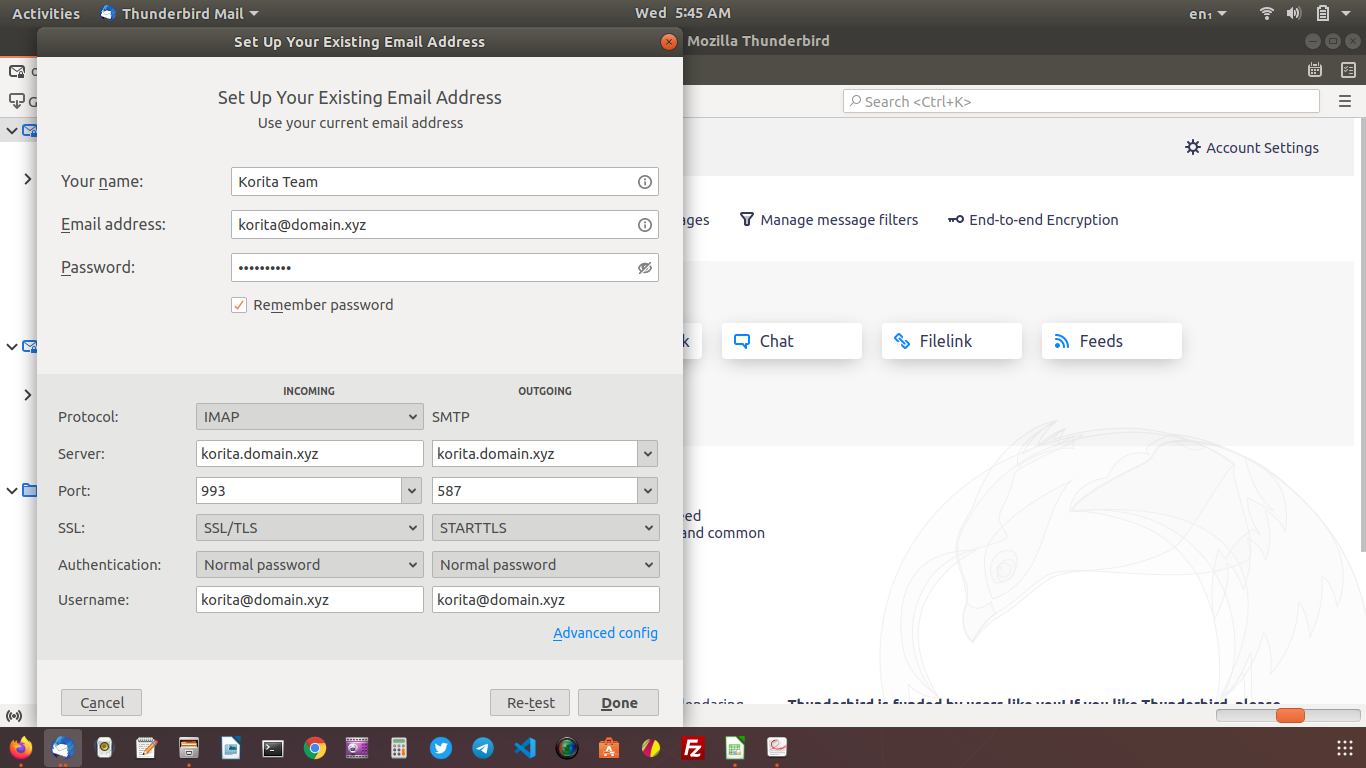The width and height of the screenshot is (1366, 768).
Task: Uncheck Remember password
Action: click(239, 304)
